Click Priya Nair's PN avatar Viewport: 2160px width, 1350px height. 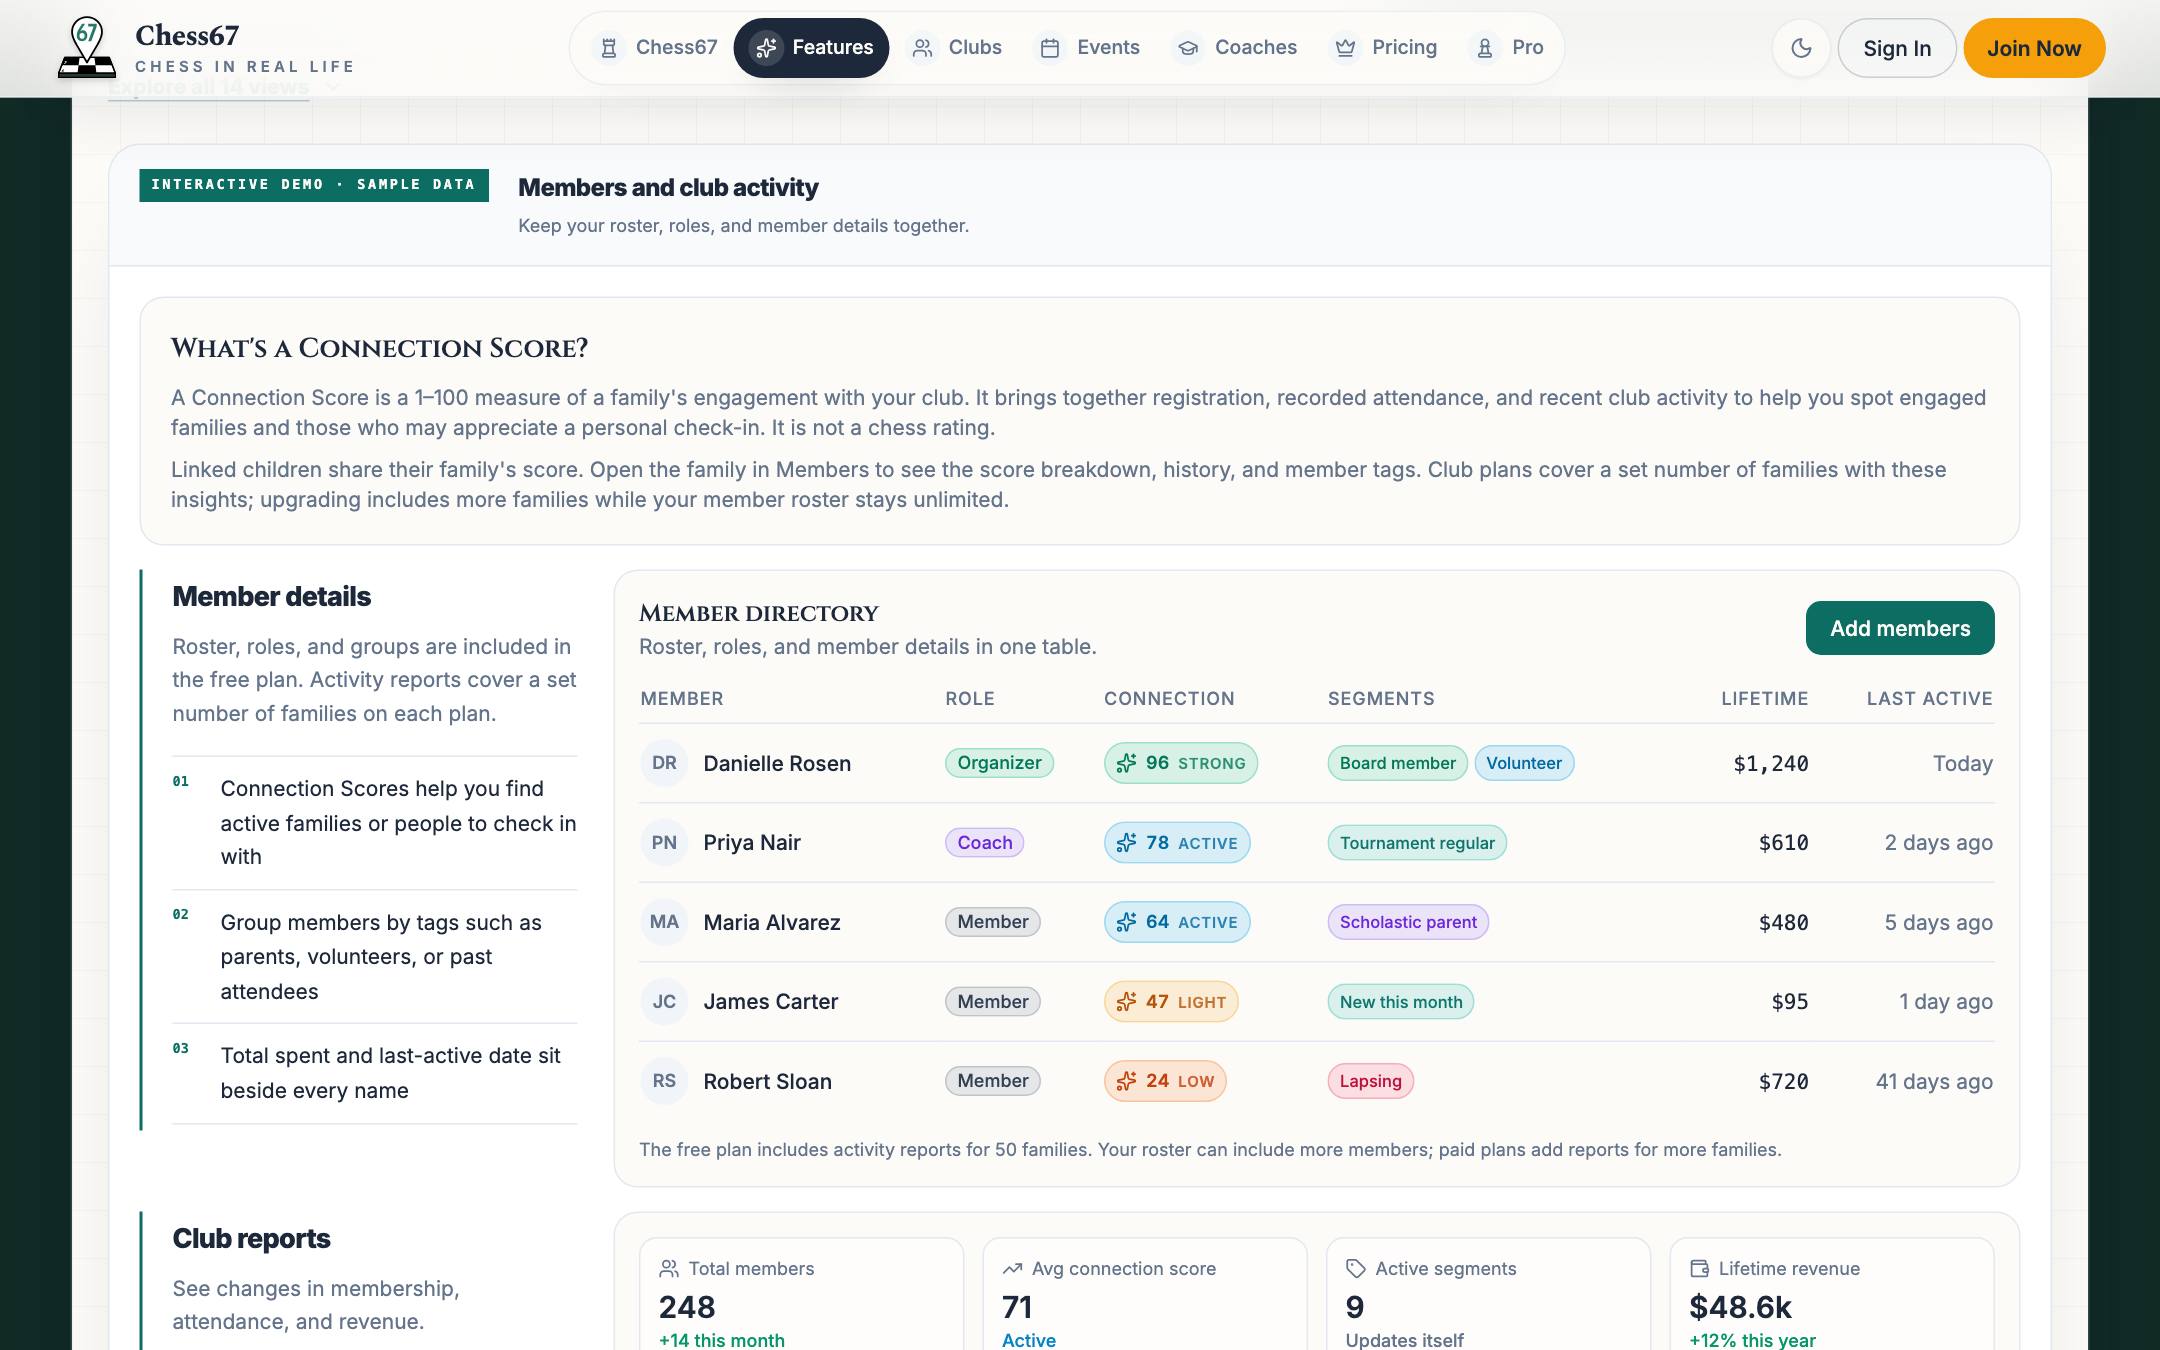point(664,842)
